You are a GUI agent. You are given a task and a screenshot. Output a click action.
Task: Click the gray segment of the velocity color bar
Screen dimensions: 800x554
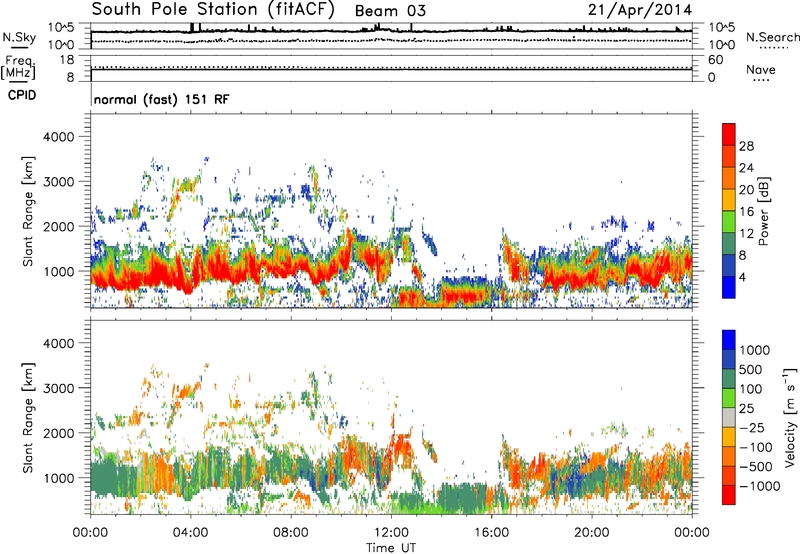(x=729, y=417)
